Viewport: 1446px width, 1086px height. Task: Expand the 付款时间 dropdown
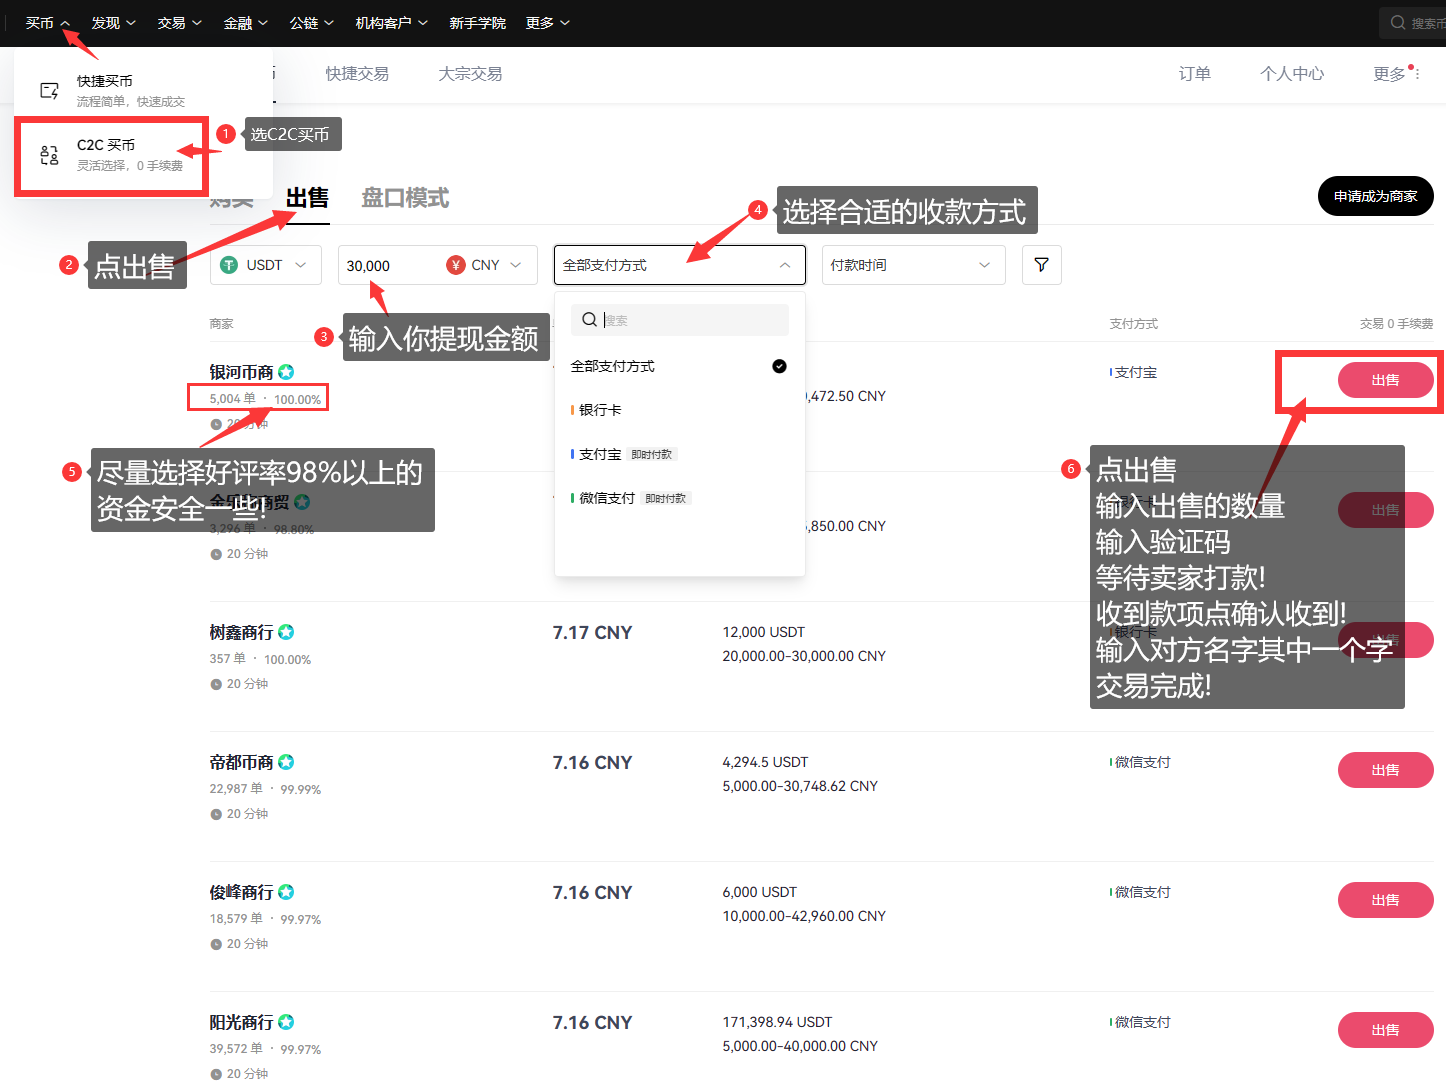(x=912, y=265)
